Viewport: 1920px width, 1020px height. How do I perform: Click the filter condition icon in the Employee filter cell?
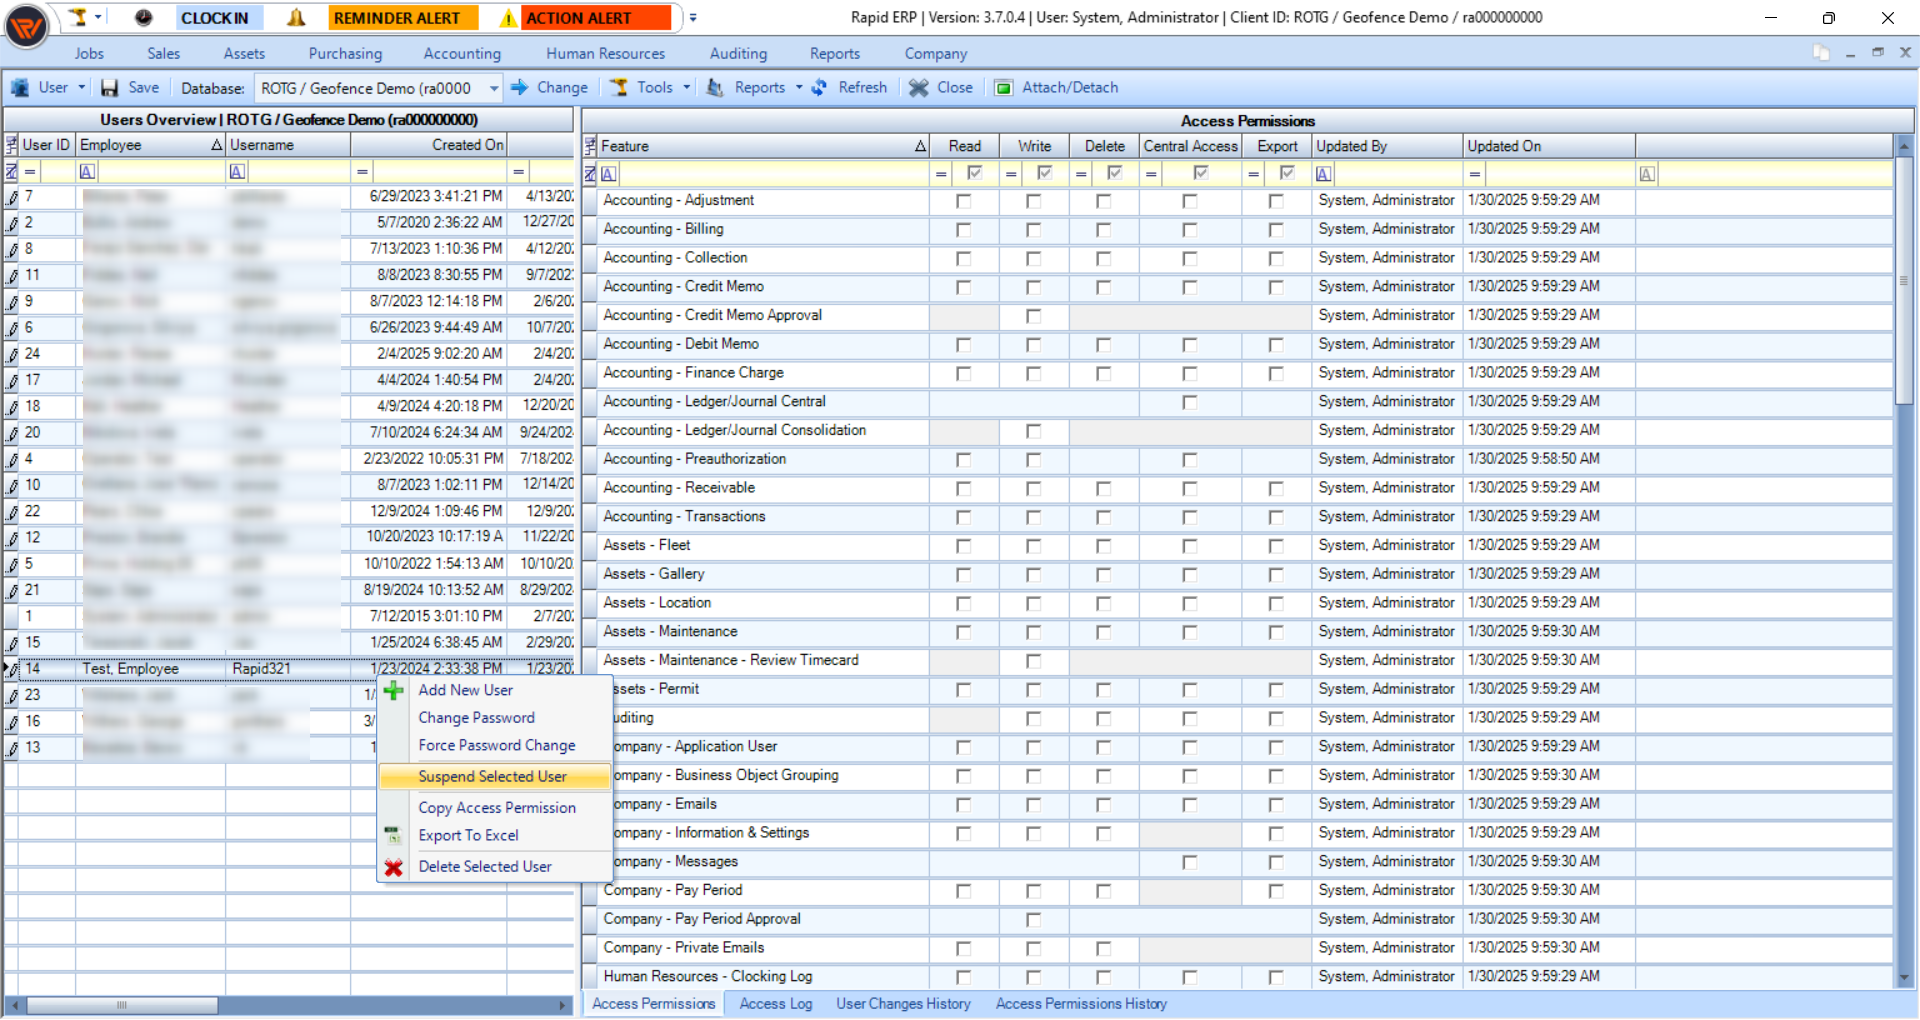(87, 171)
